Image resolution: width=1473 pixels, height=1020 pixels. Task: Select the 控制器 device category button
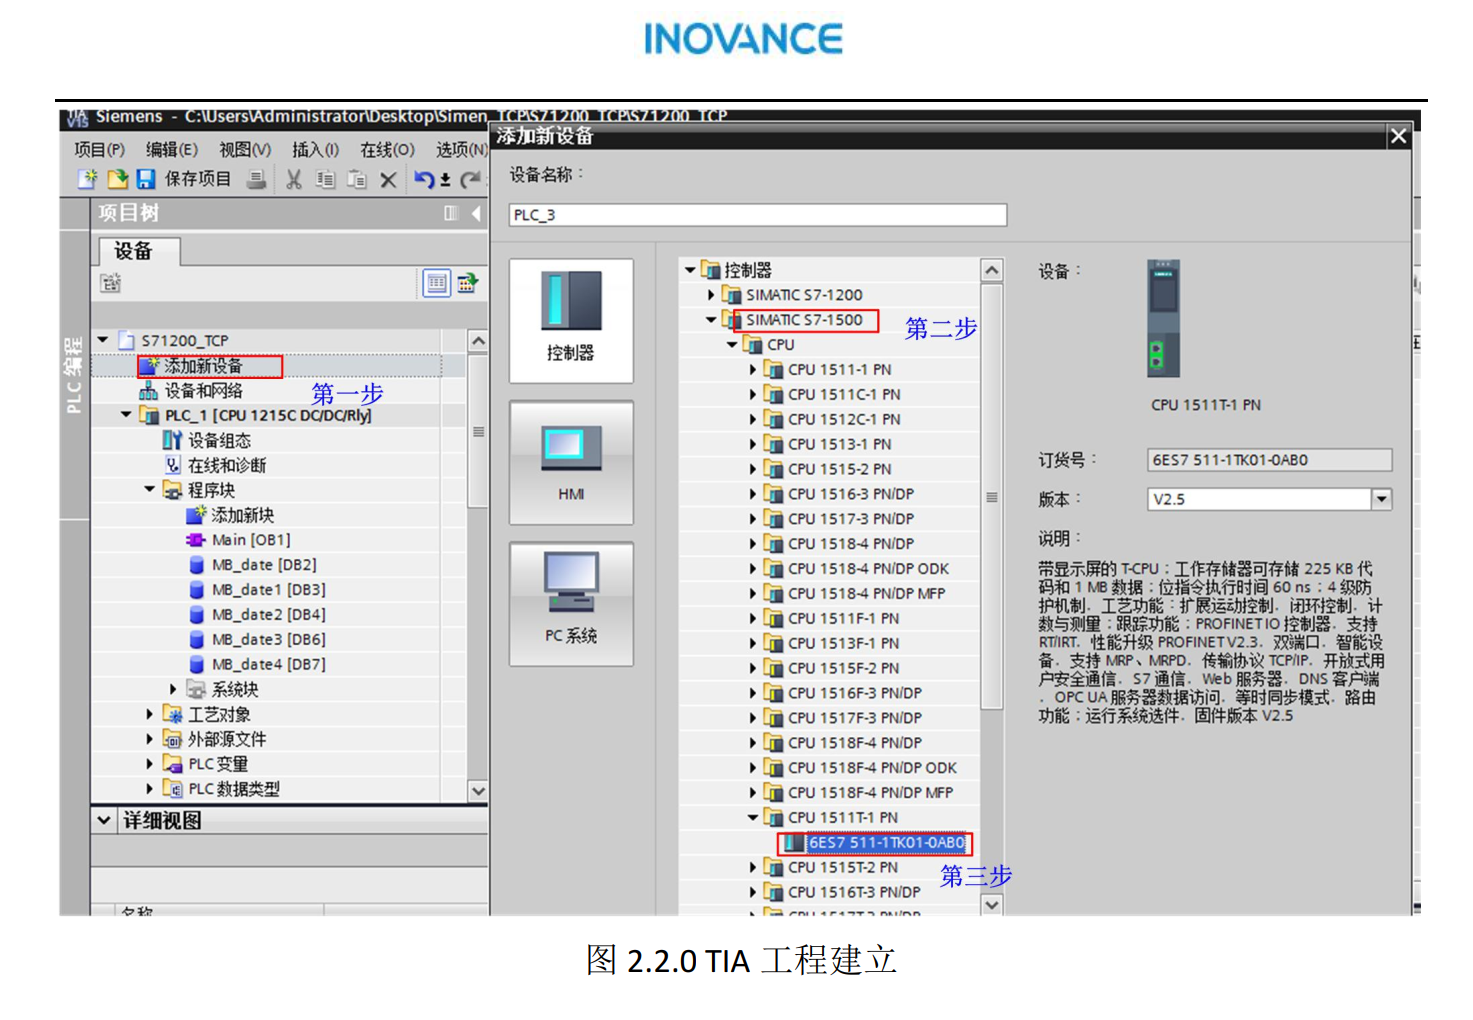pos(571,320)
